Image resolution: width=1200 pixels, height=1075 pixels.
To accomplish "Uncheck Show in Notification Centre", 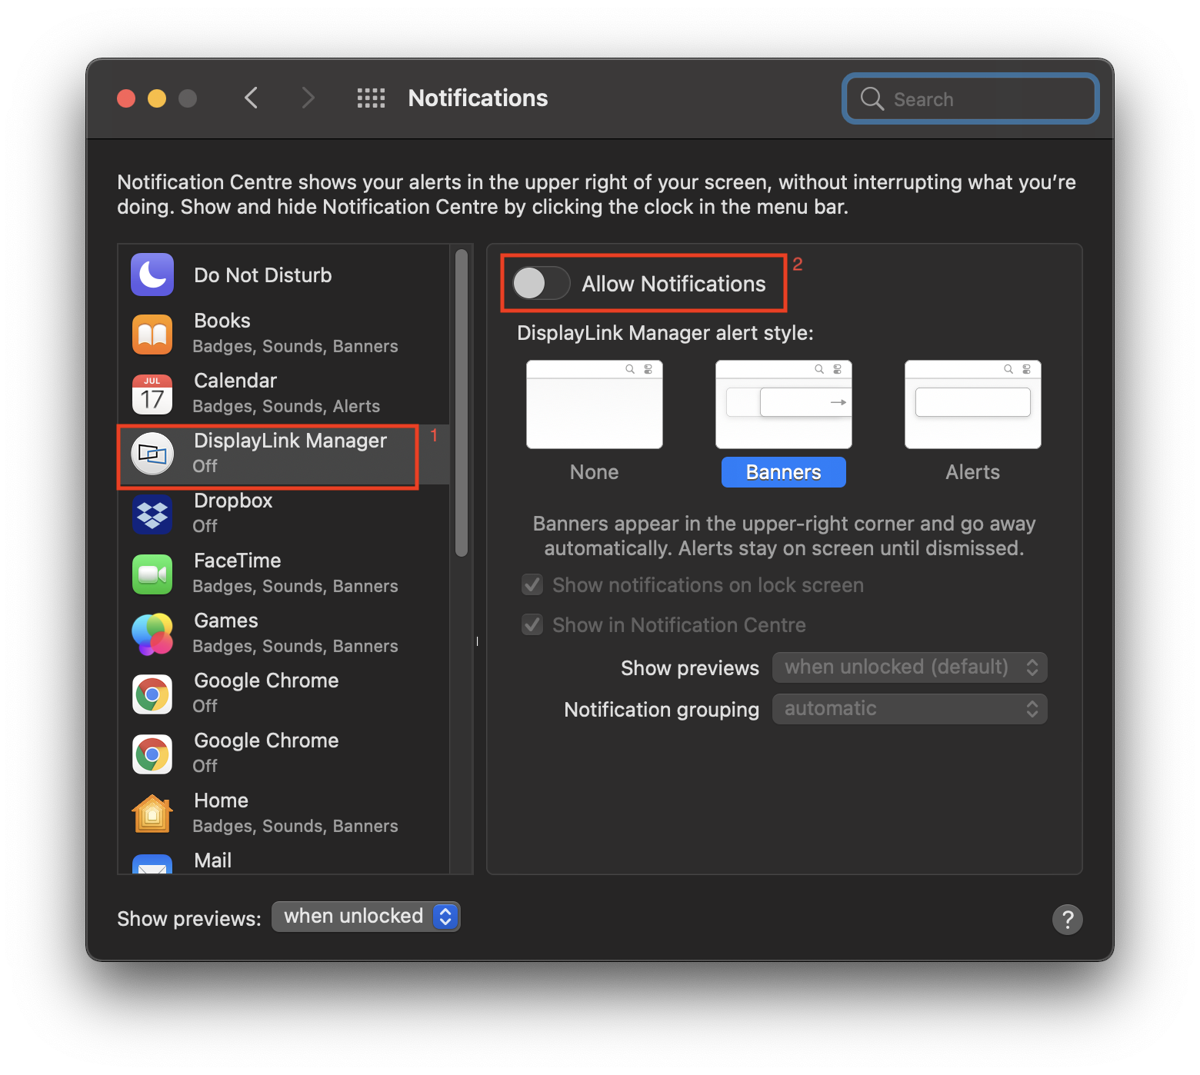I will click(x=532, y=624).
